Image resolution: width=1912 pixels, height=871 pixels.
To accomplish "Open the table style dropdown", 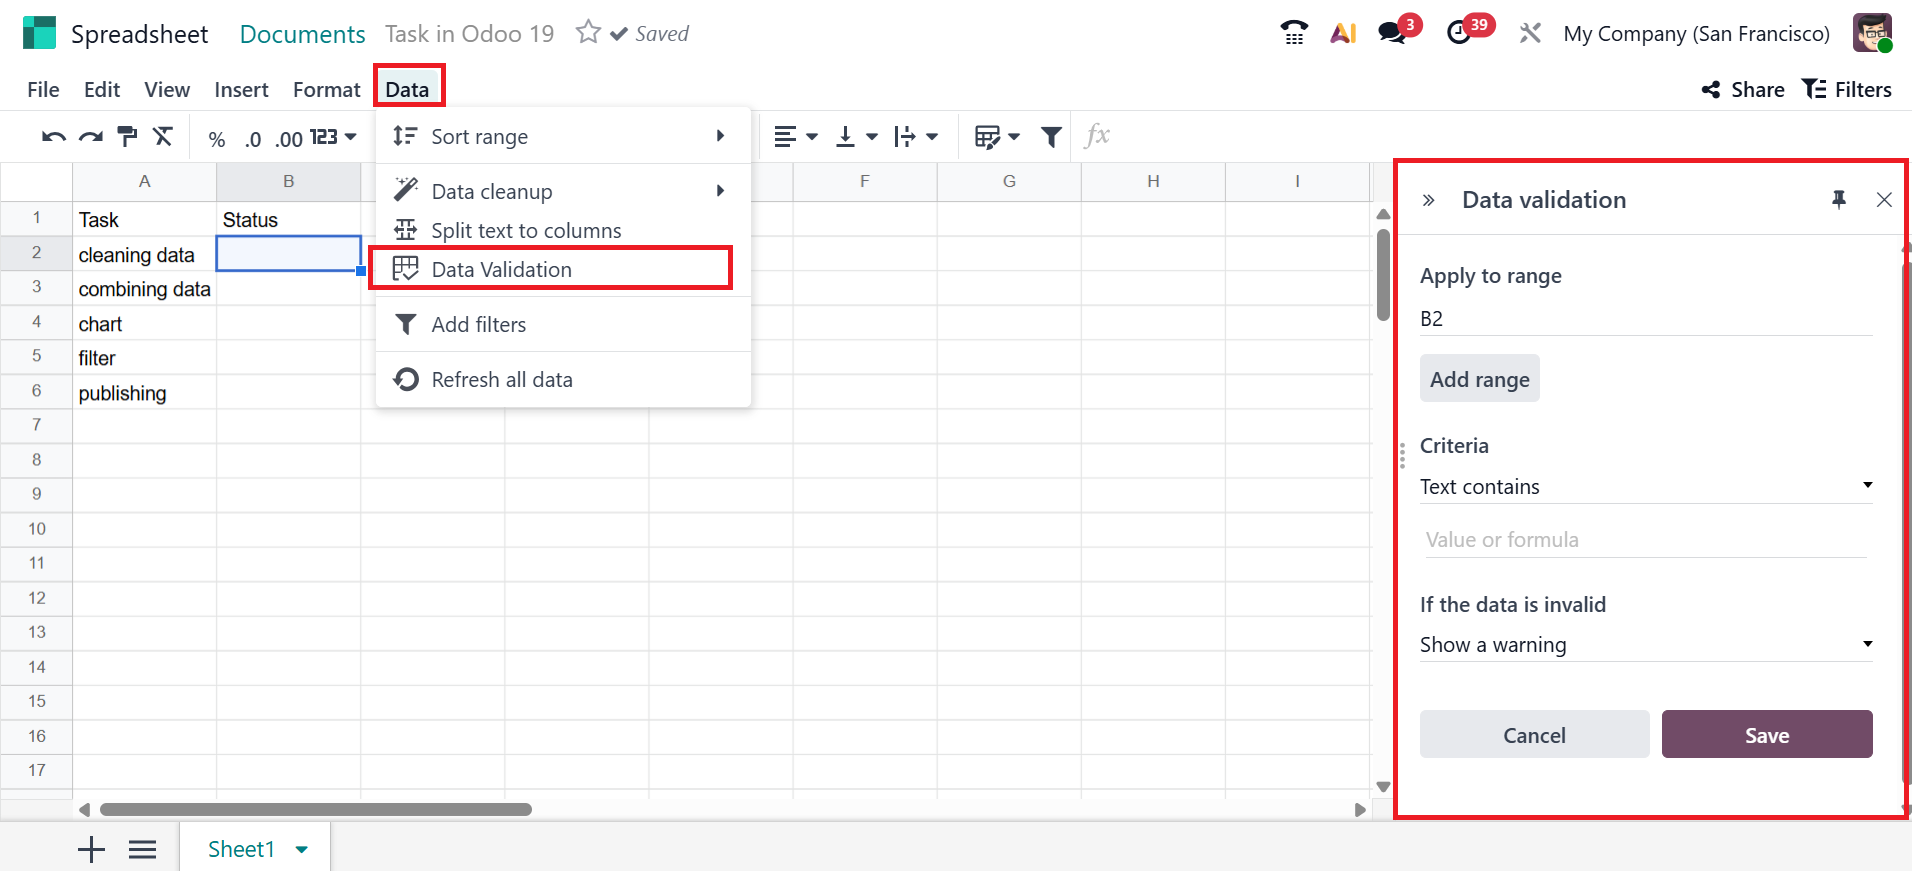I will (x=997, y=137).
